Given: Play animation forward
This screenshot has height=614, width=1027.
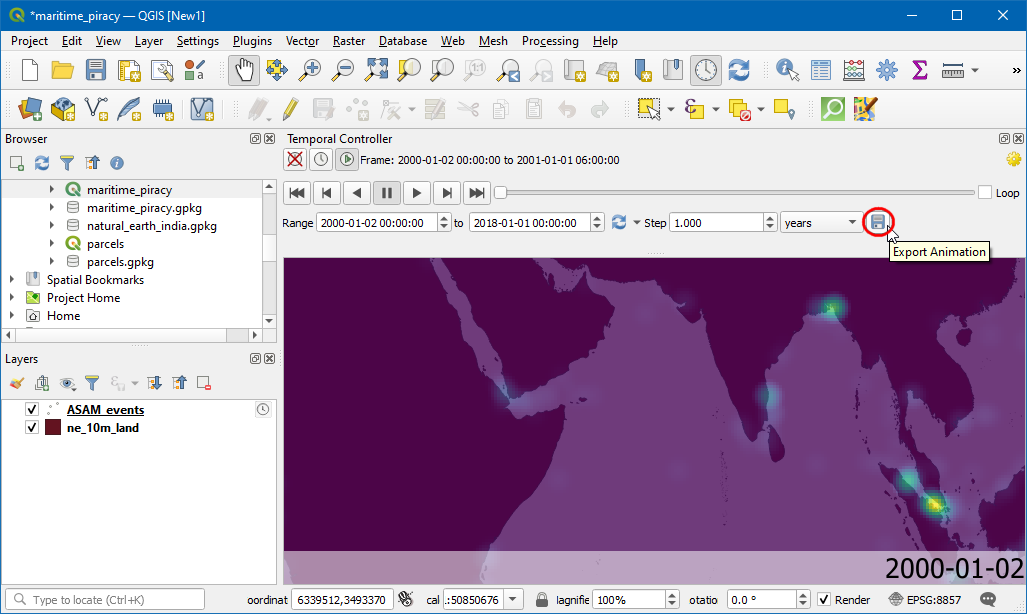Looking at the screenshot, I should [417, 193].
